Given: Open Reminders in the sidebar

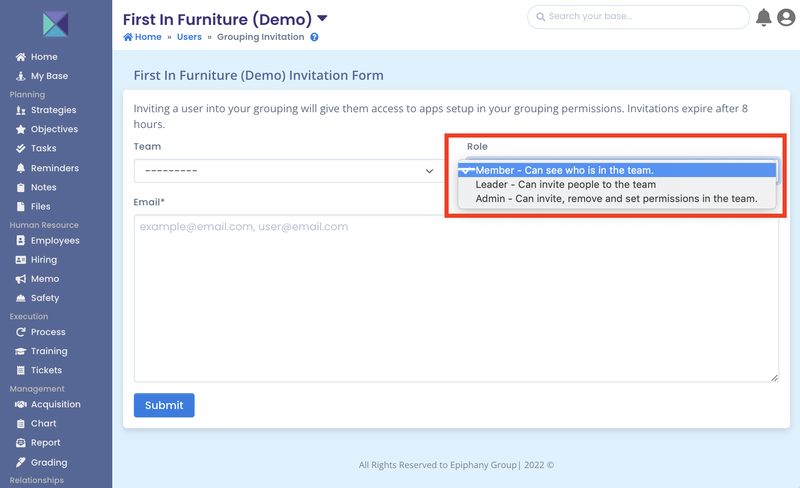Looking at the screenshot, I should [x=54, y=168].
